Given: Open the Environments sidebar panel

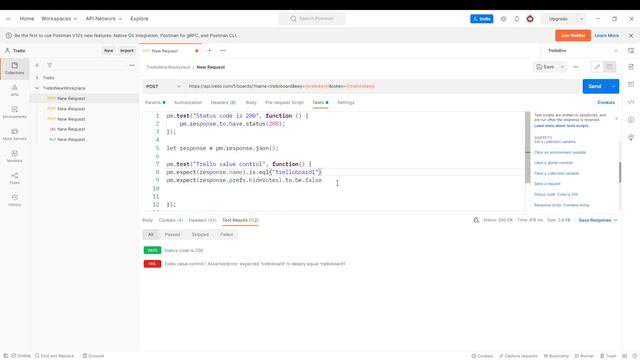Looking at the screenshot, I should [15, 112].
